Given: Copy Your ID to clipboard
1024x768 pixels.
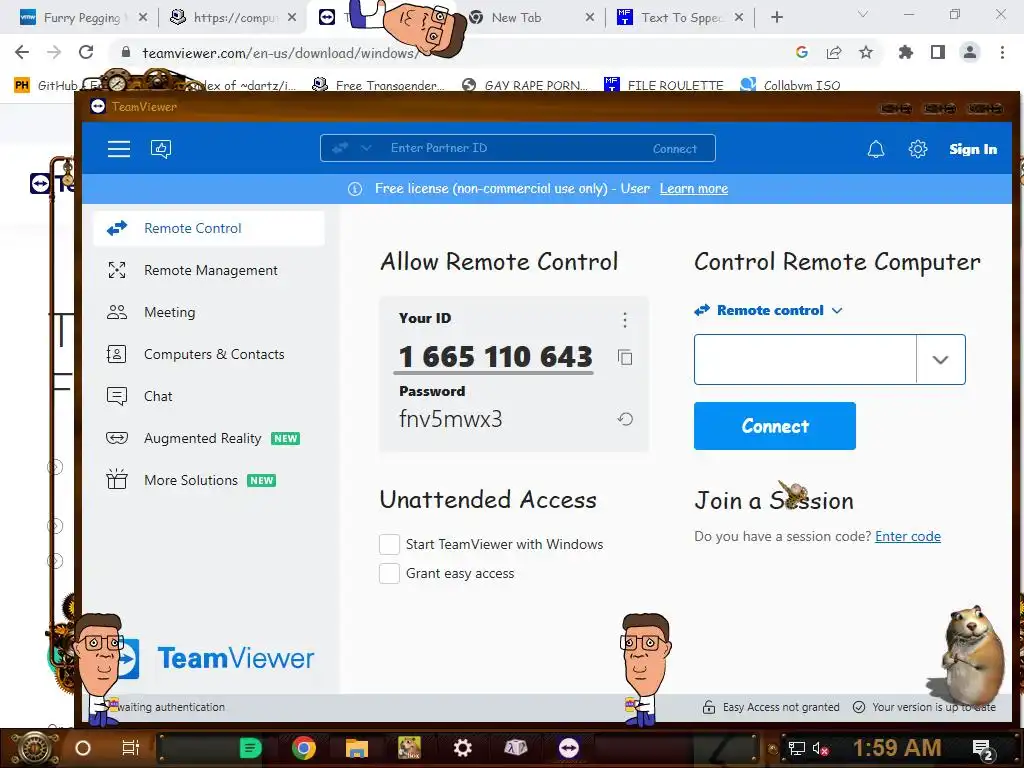Looking at the screenshot, I should coord(625,357).
